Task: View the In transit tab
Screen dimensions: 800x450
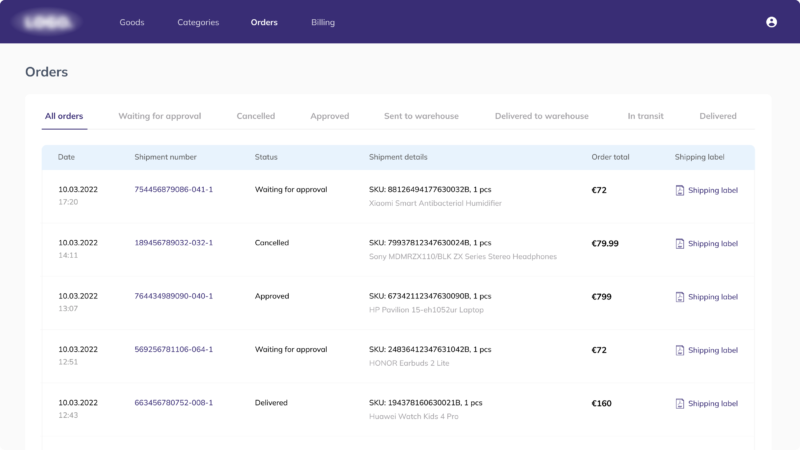Action: 645,116
